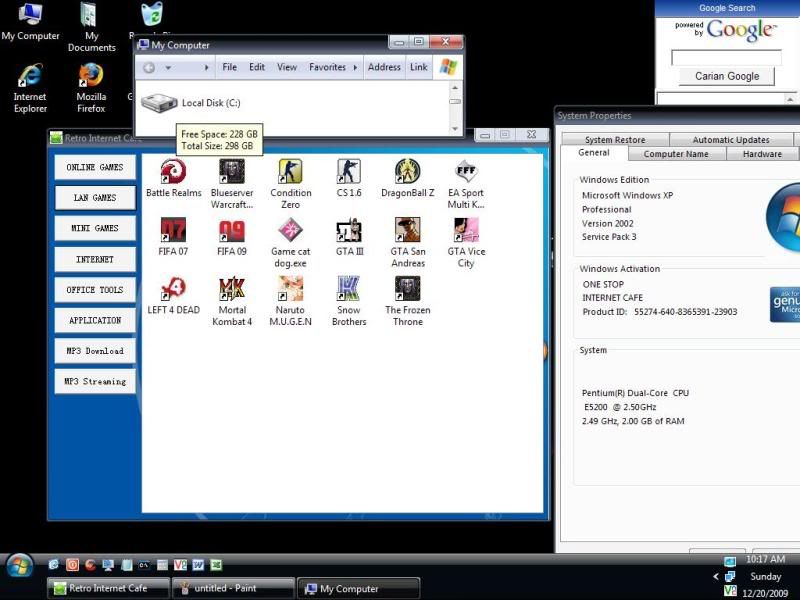Expand hidden menu items after Favorites

(x=355, y=67)
